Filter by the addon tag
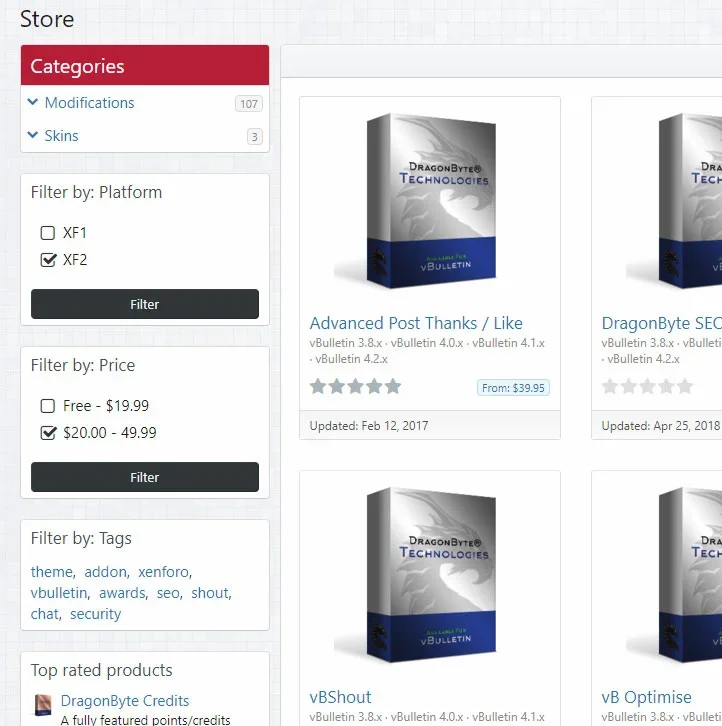This screenshot has height=726, width=722. click(x=105, y=572)
